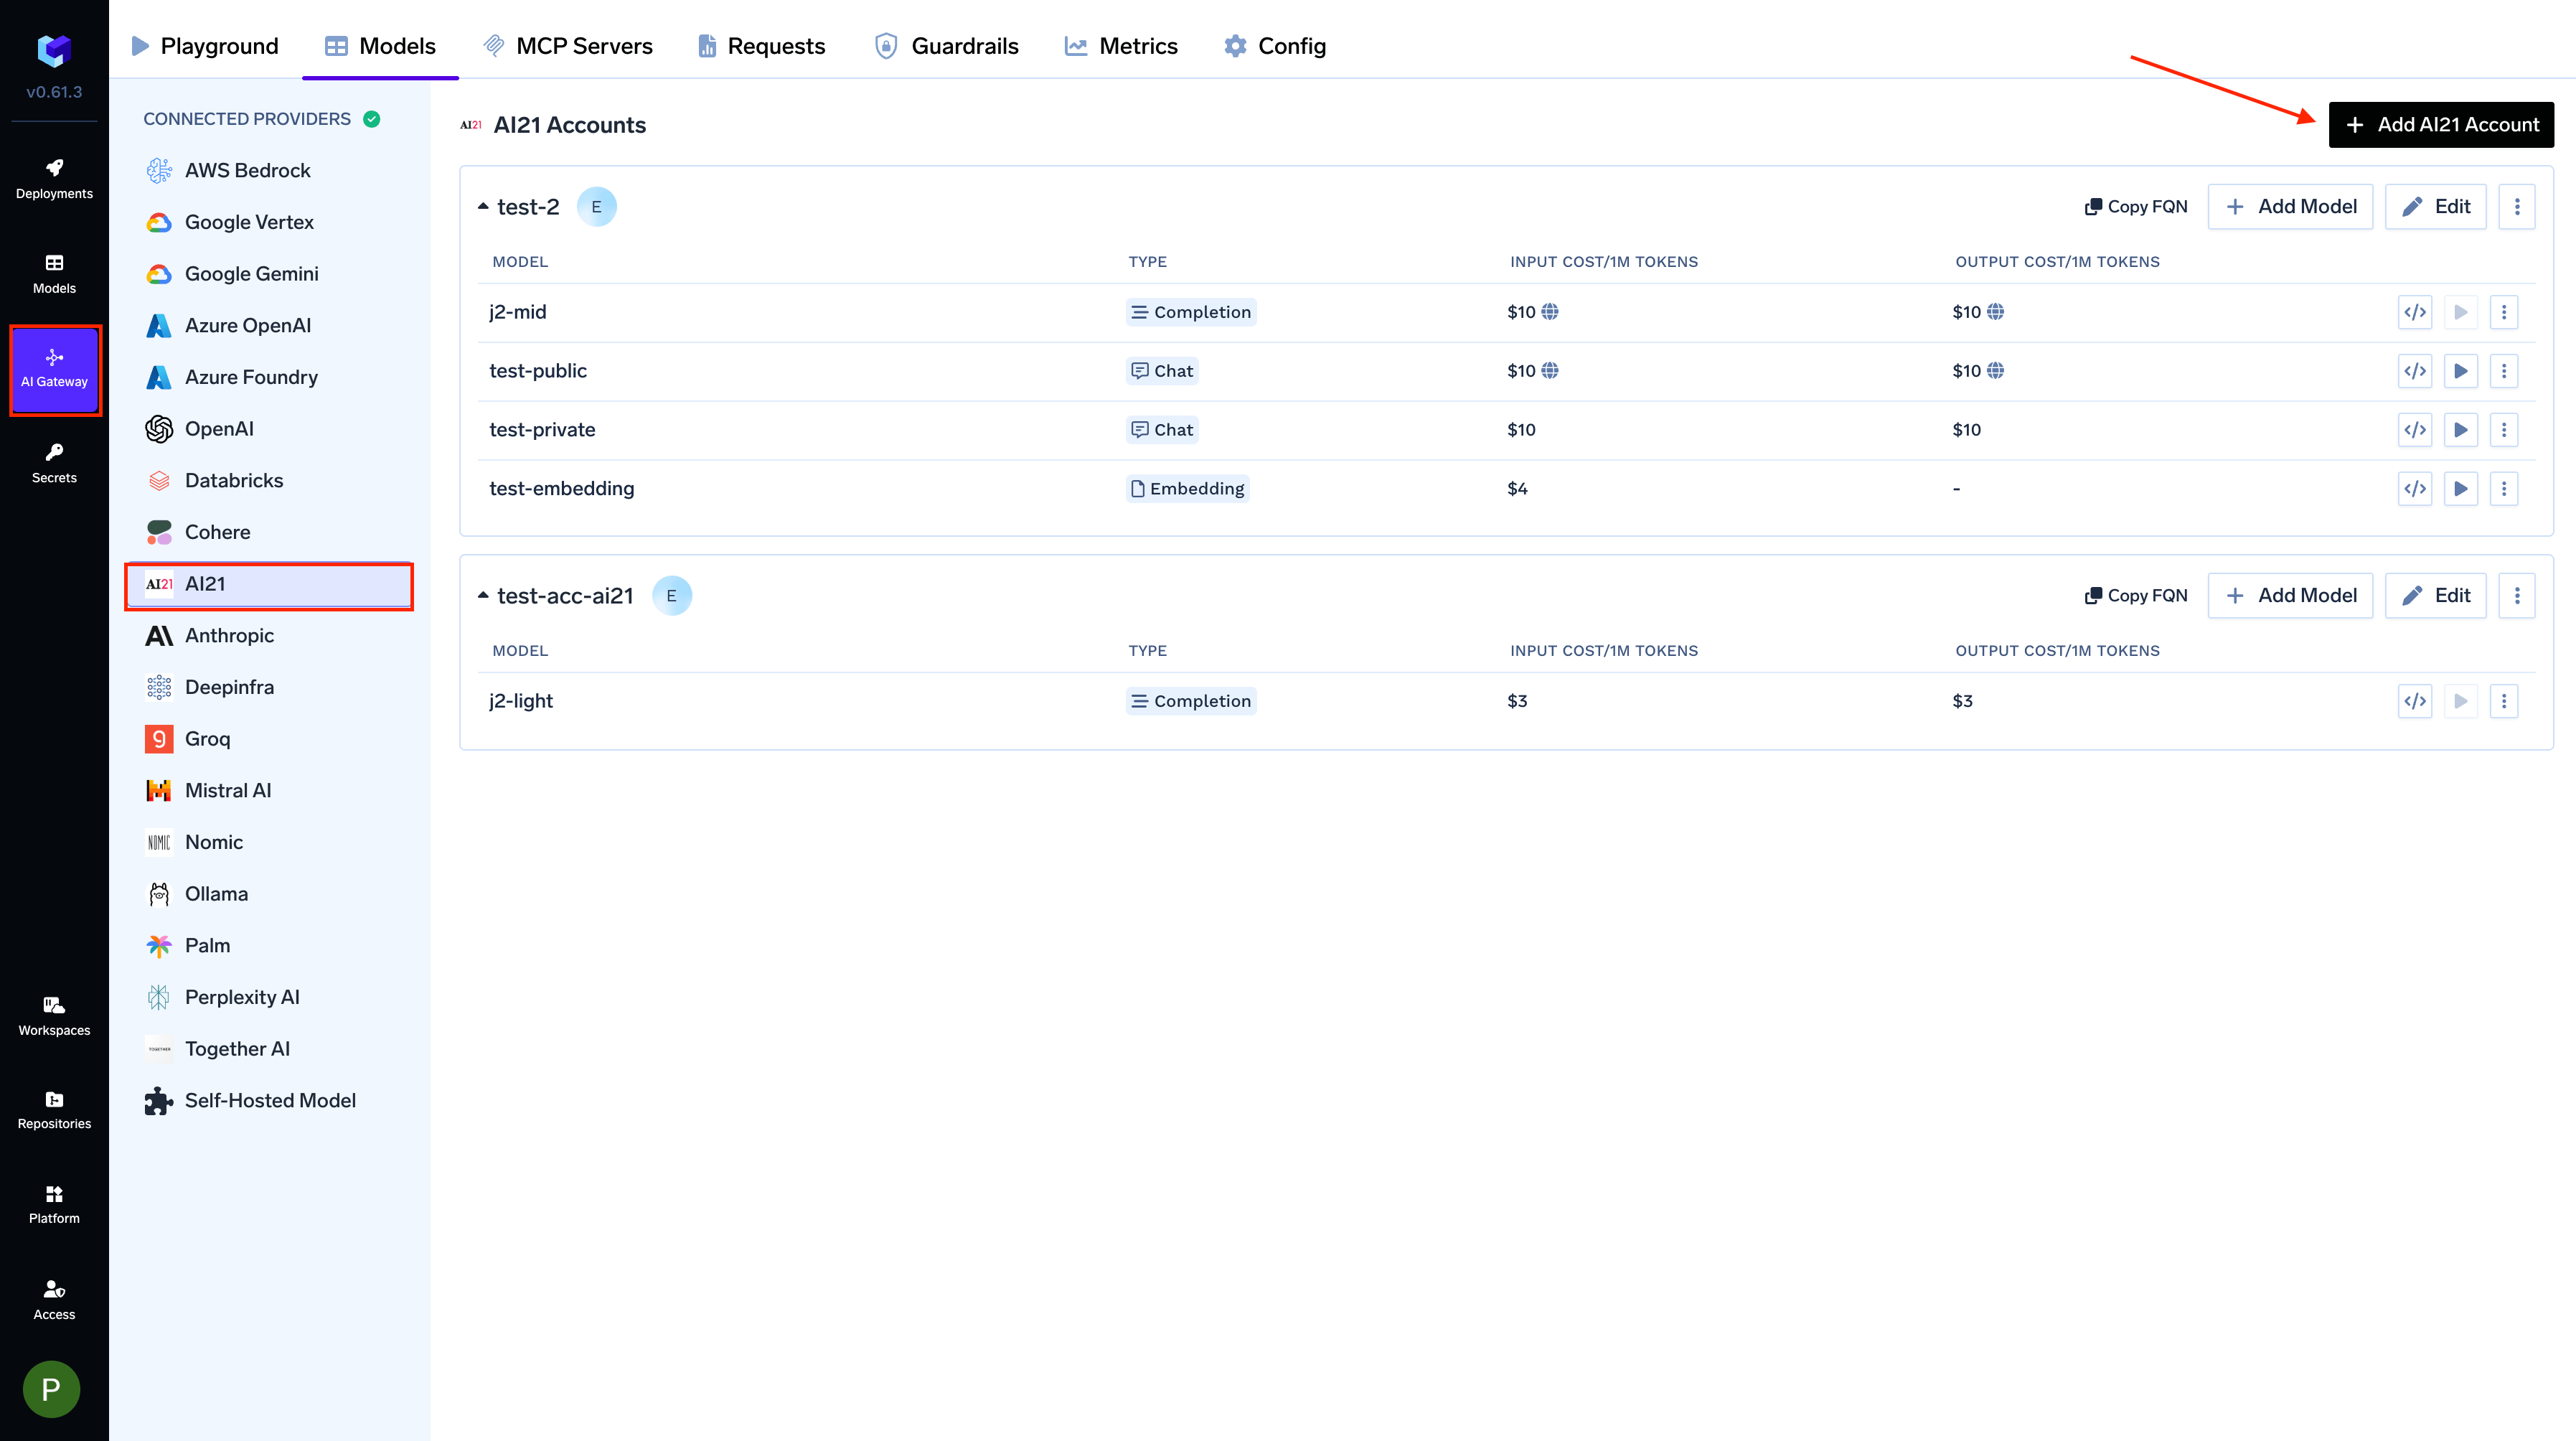This screenshot has width=2576, height=1441.
Task: Add Model to test-acc-ai21 account
Action: tap(2290, 596)
